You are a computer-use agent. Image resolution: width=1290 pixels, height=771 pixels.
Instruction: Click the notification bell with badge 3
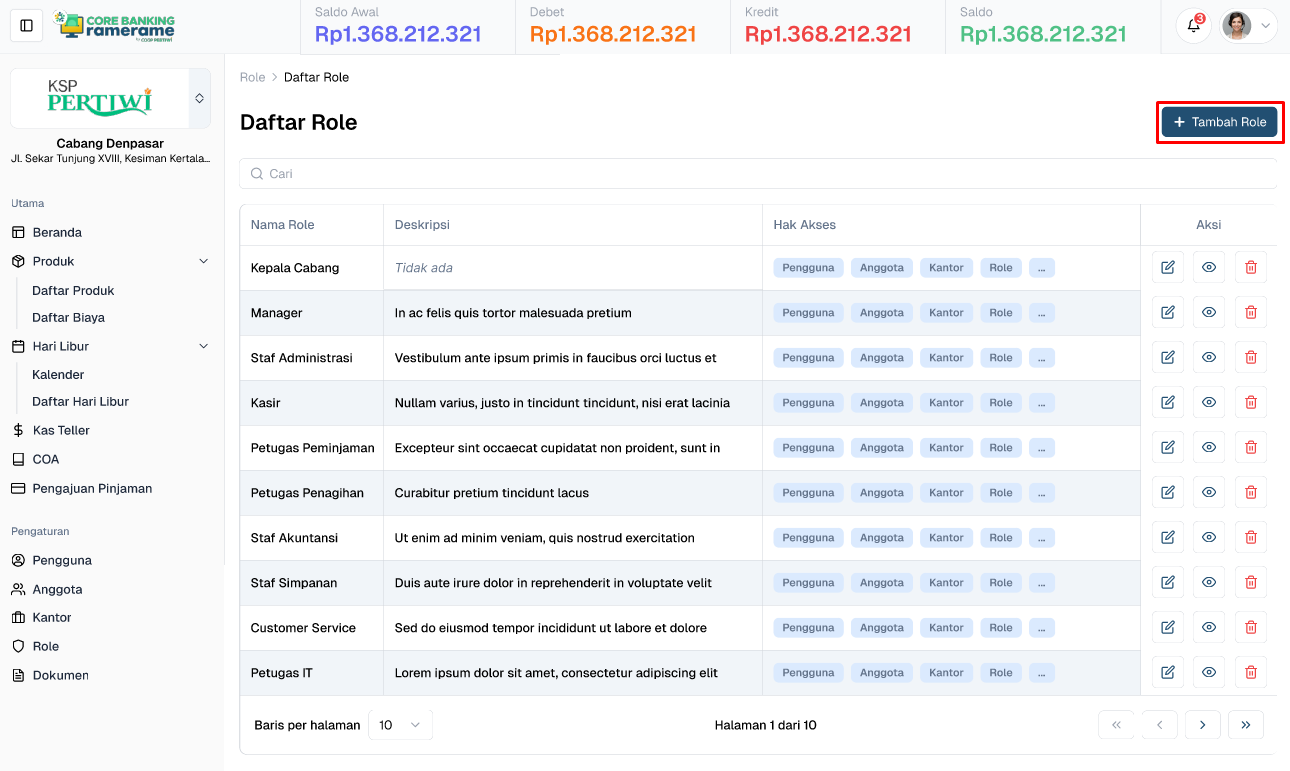click(1193, 25)
